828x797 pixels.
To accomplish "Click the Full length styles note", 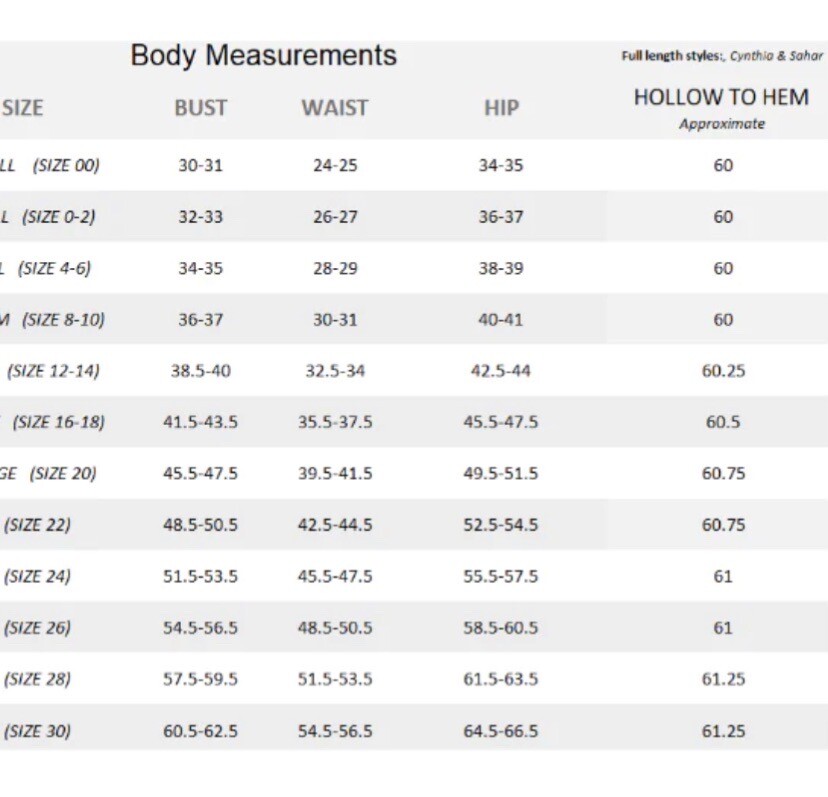I will point(722,56).
